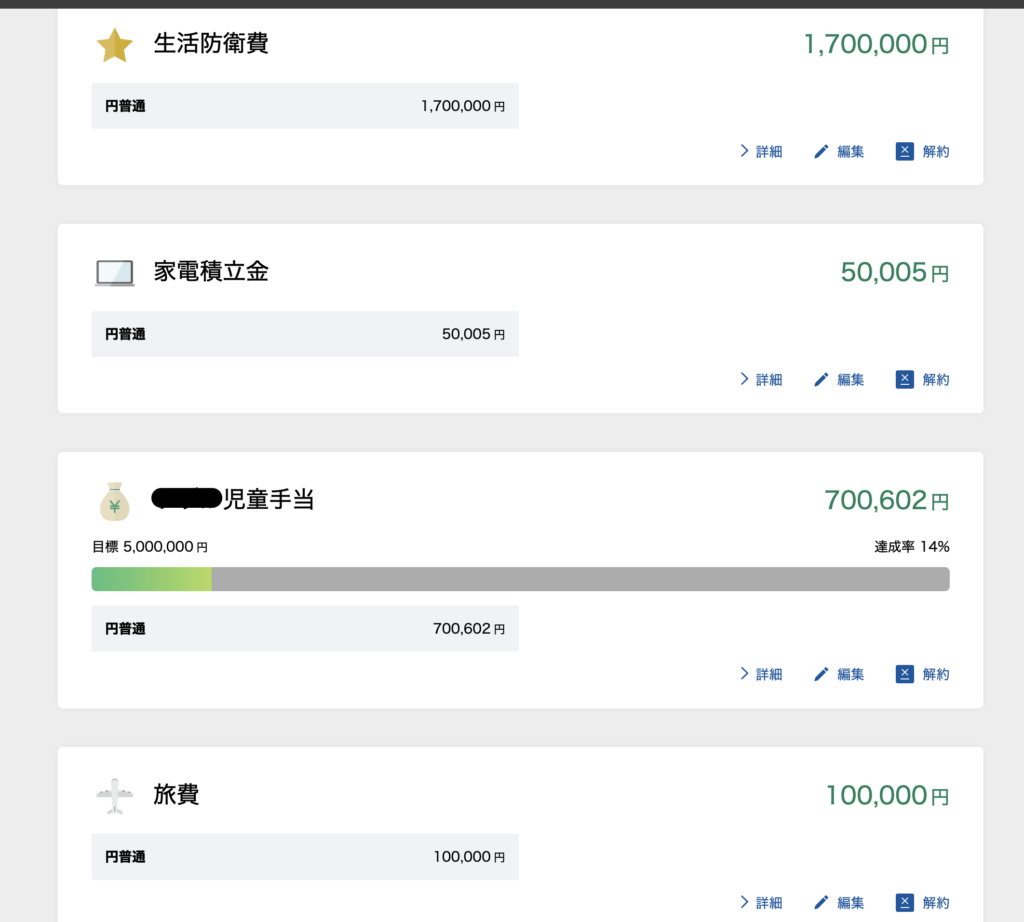
Task: Click the pencil edit icon for 児童手当
Action: [822, 674]
